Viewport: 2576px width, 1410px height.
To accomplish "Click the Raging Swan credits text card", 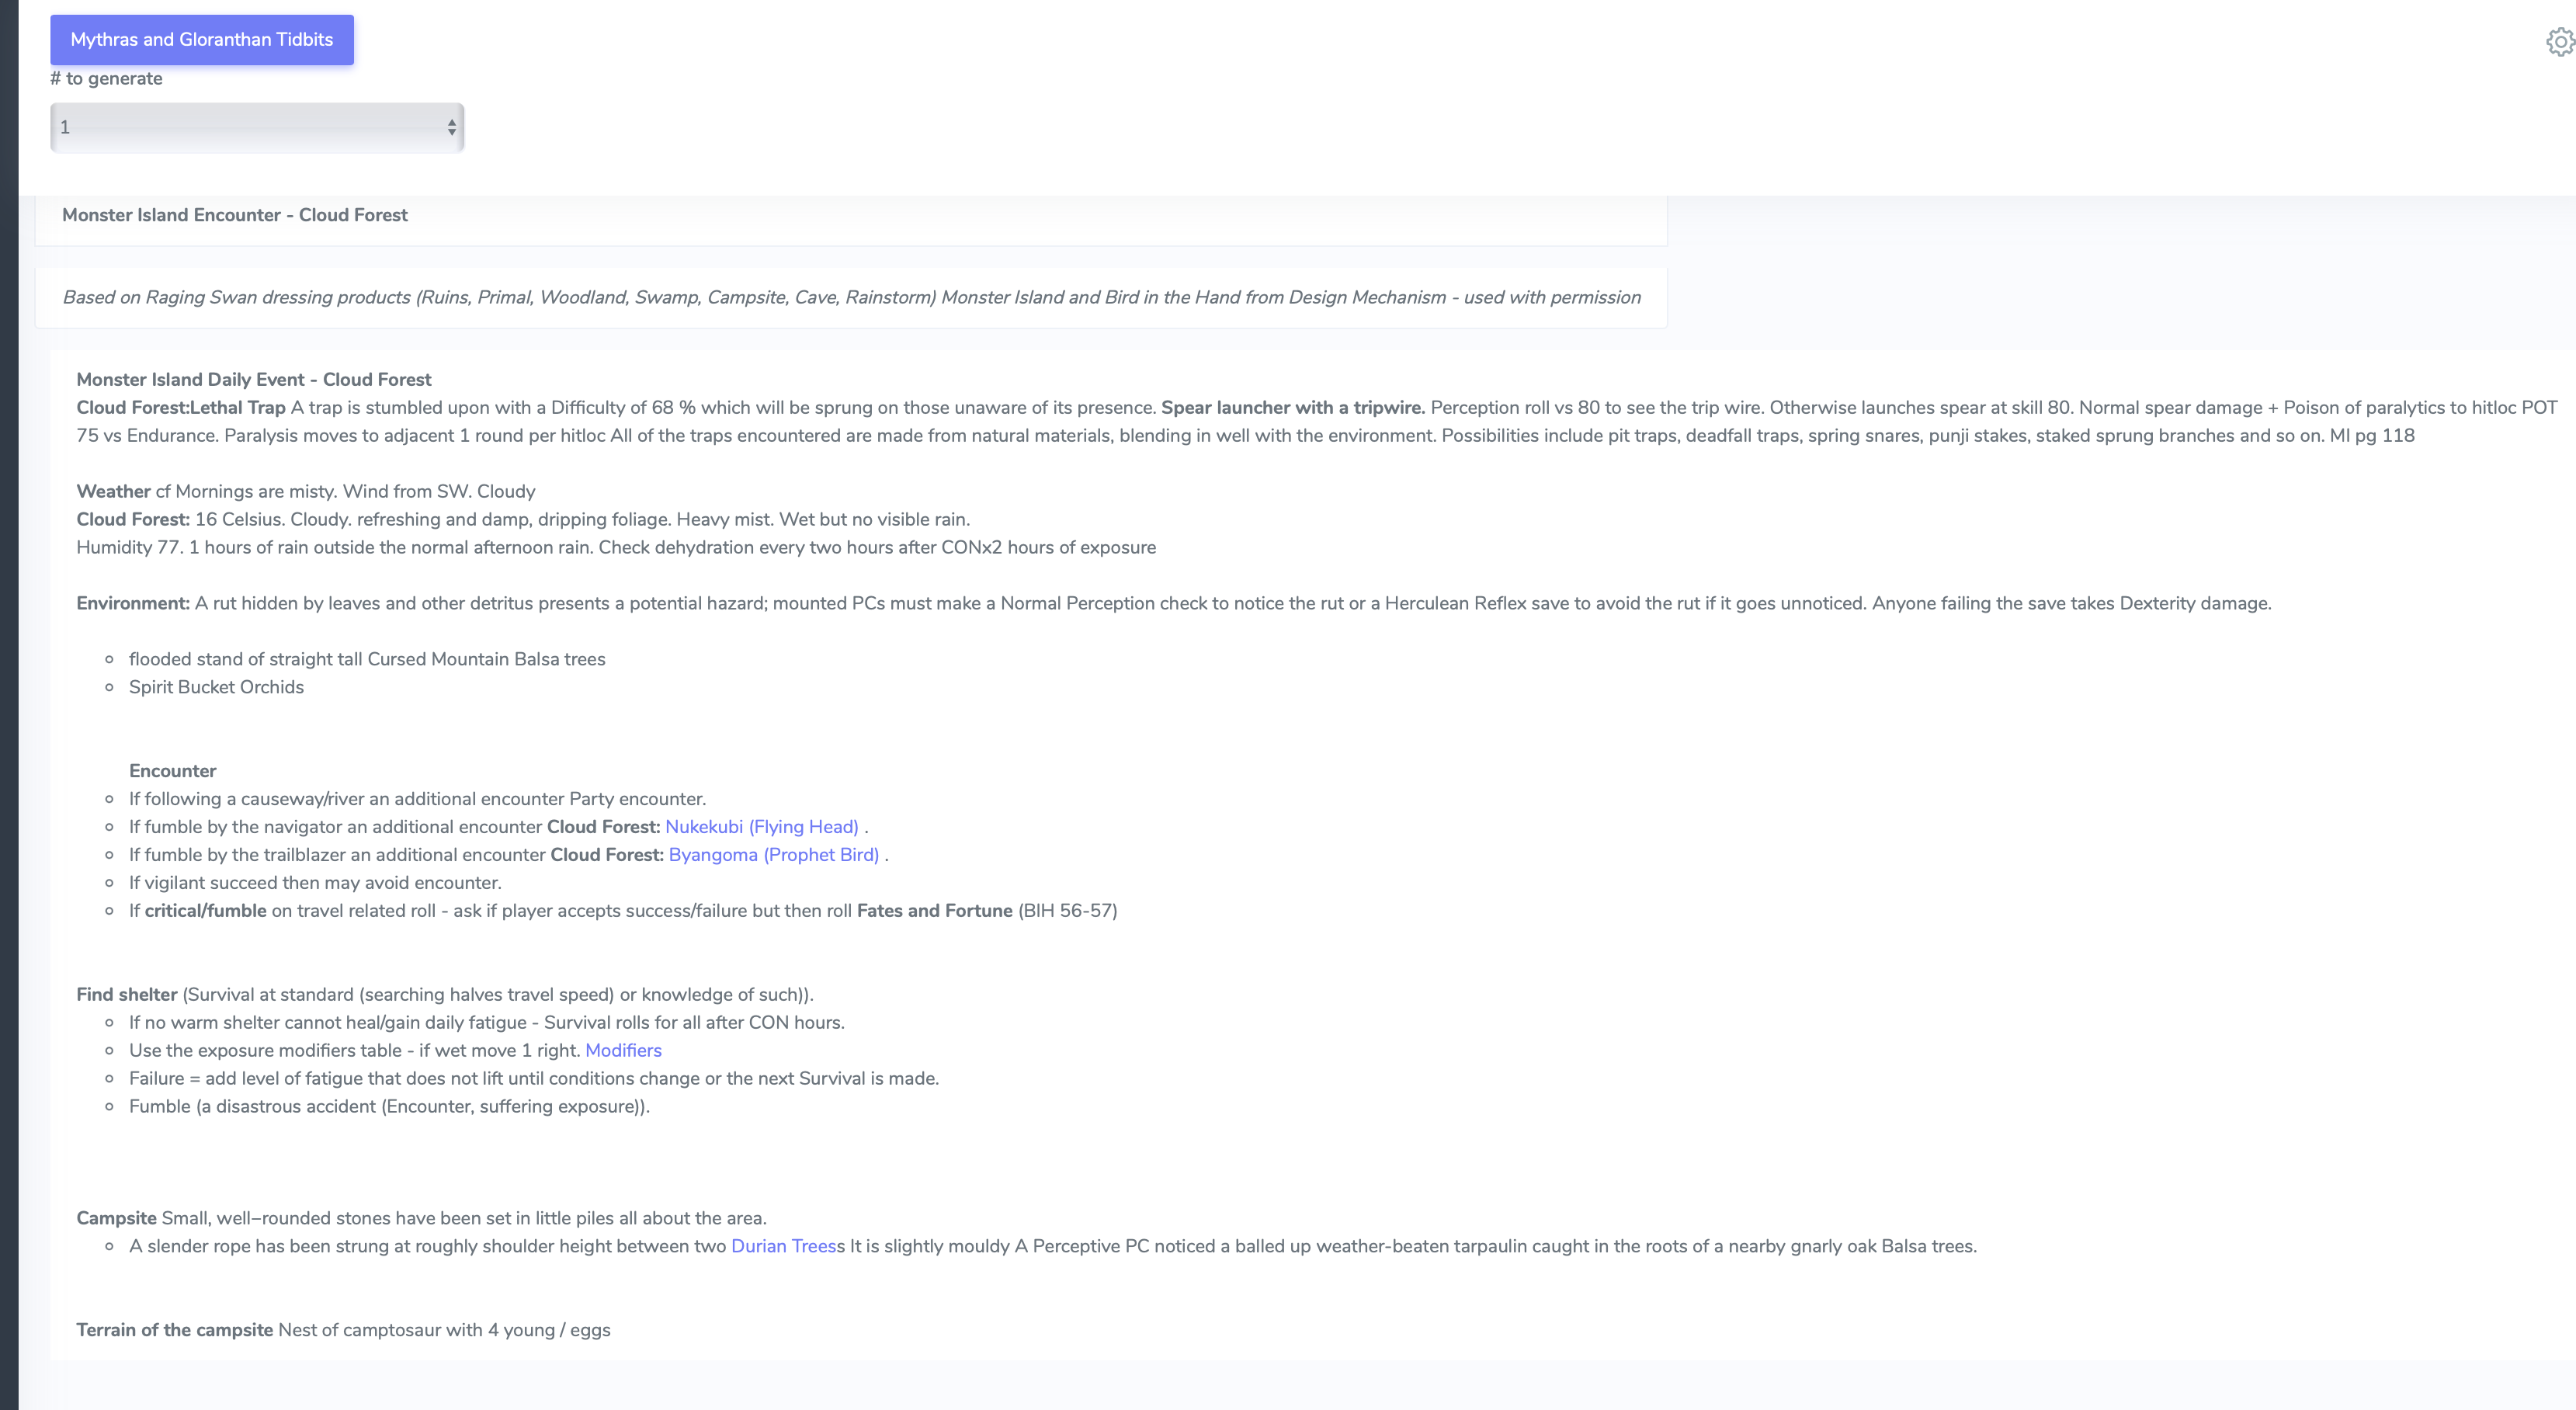I will 851,297.
